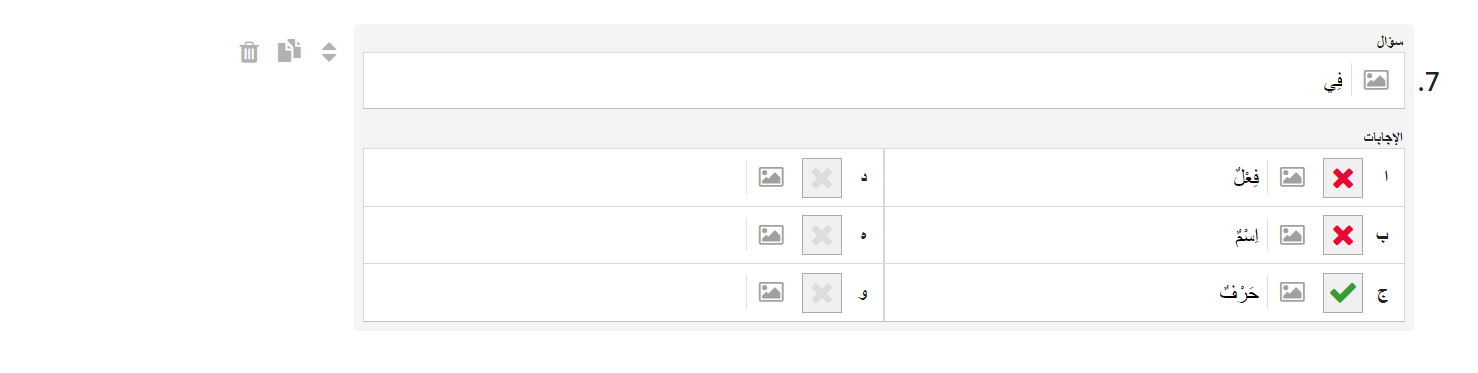Toggle the gray X for answer و
This screenshot has width=1478, height=373.
click(x=821, y=292)
